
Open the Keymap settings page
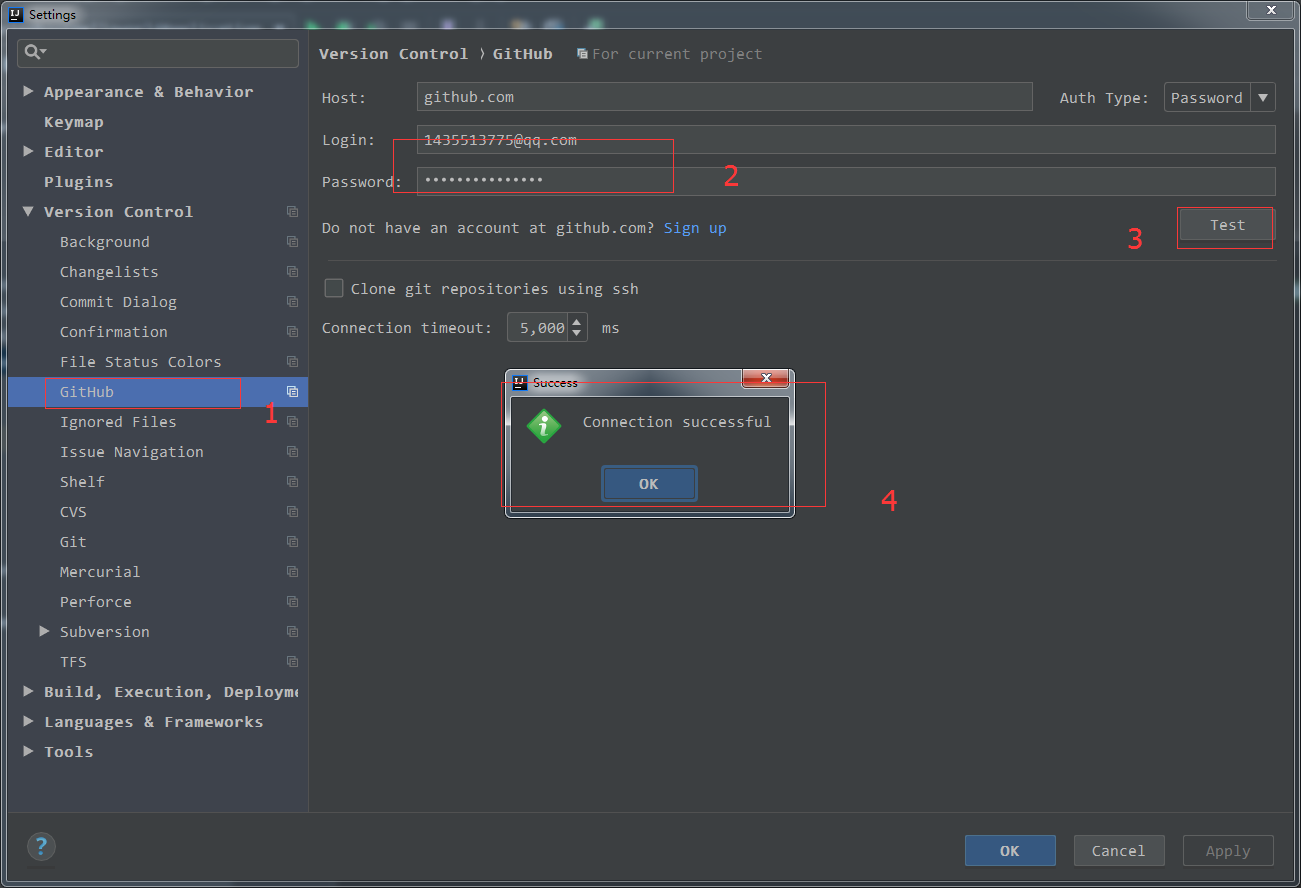point(74,122)
